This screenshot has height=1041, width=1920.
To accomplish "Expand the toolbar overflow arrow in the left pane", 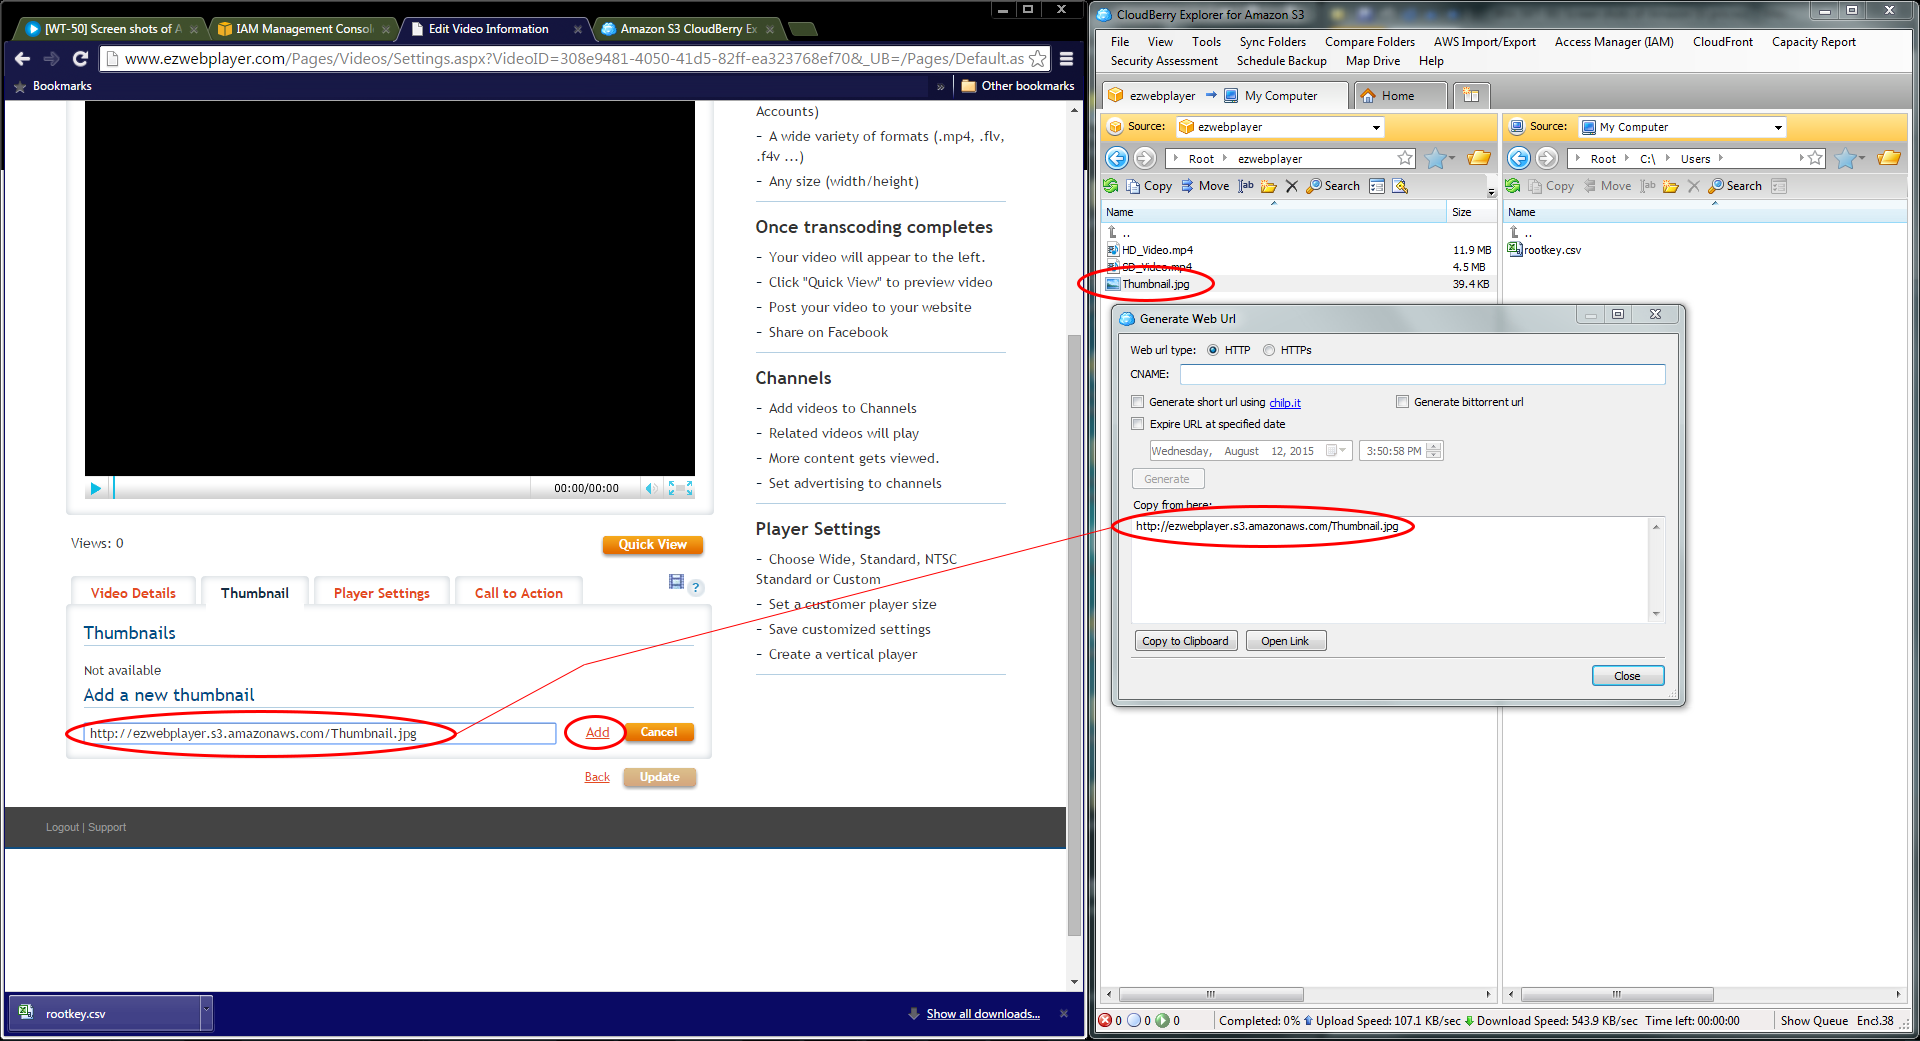I will (x=1491, y=191).
